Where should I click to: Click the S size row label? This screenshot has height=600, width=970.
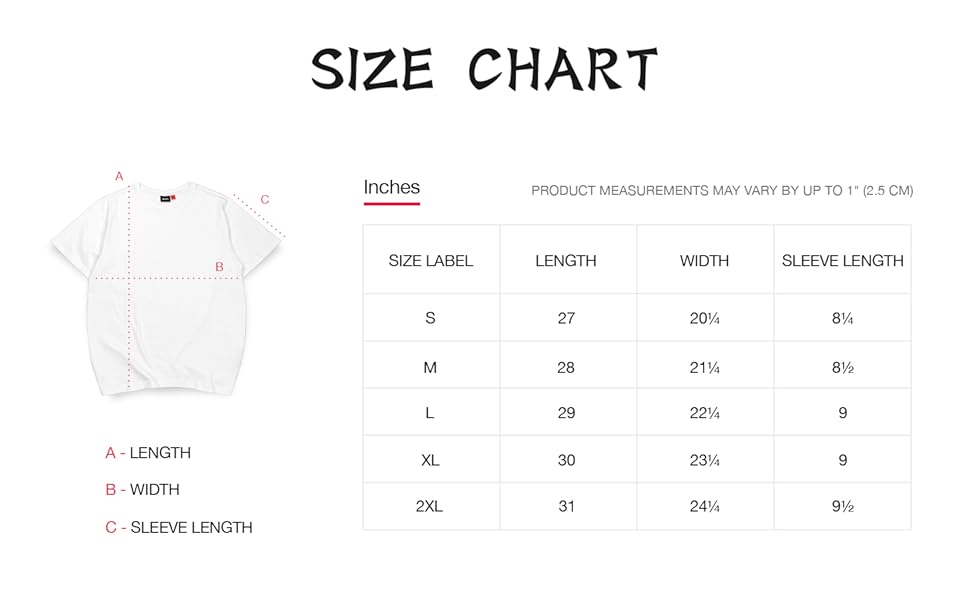tap(430, 318)
